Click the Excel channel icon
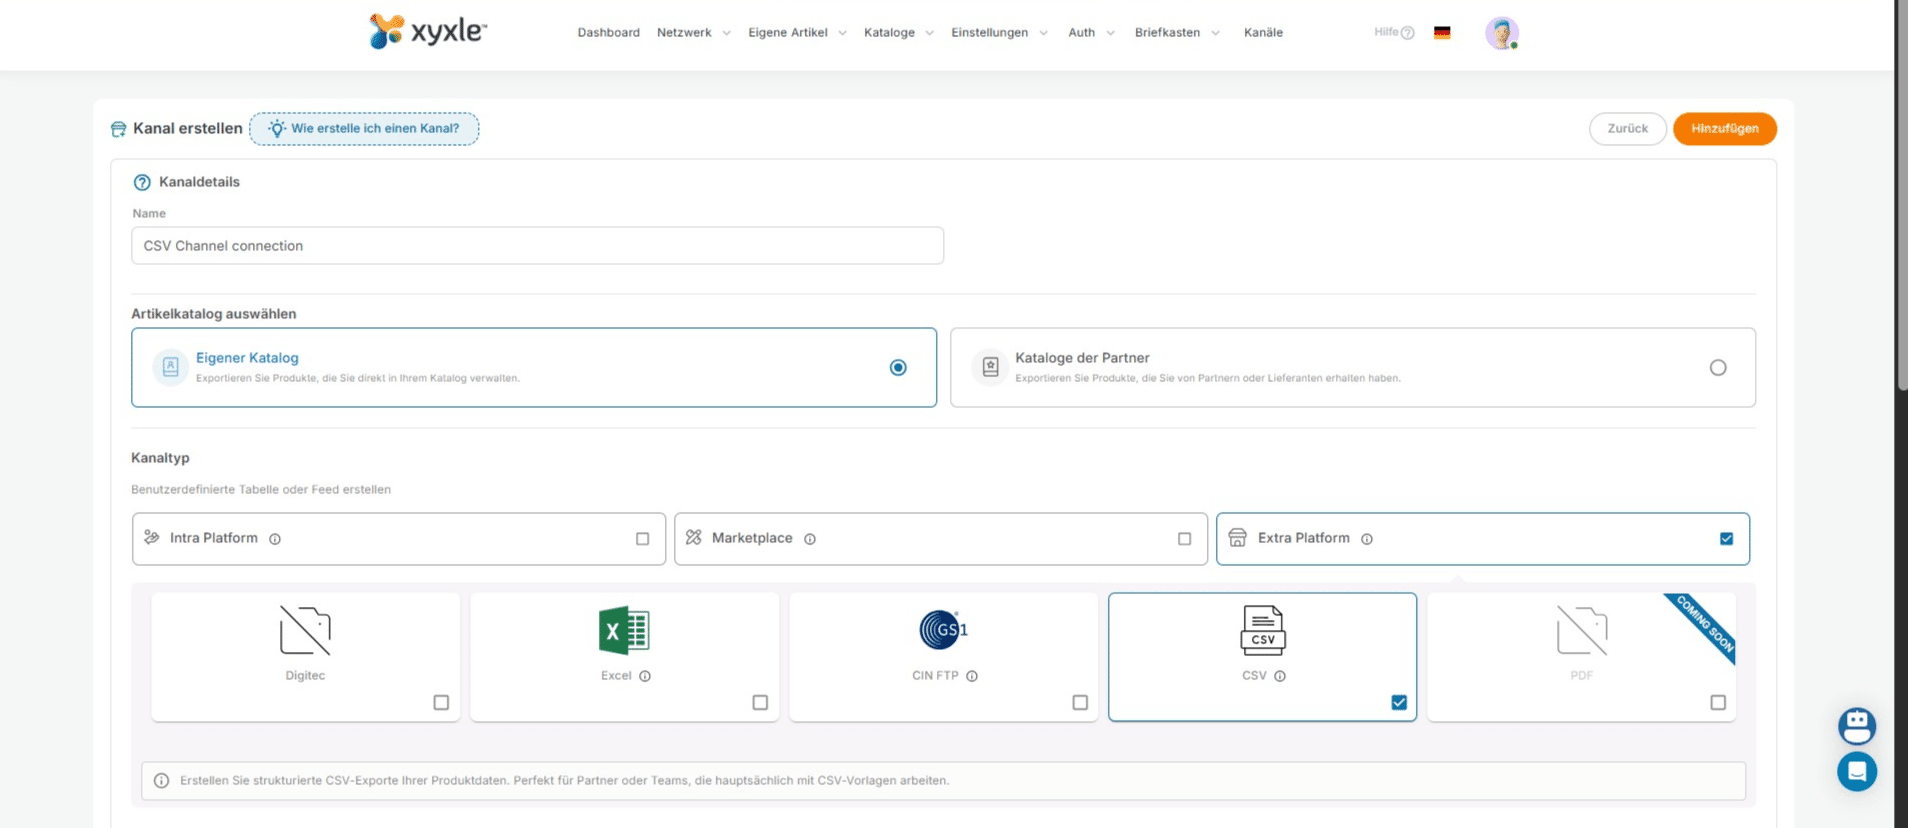 624,631
